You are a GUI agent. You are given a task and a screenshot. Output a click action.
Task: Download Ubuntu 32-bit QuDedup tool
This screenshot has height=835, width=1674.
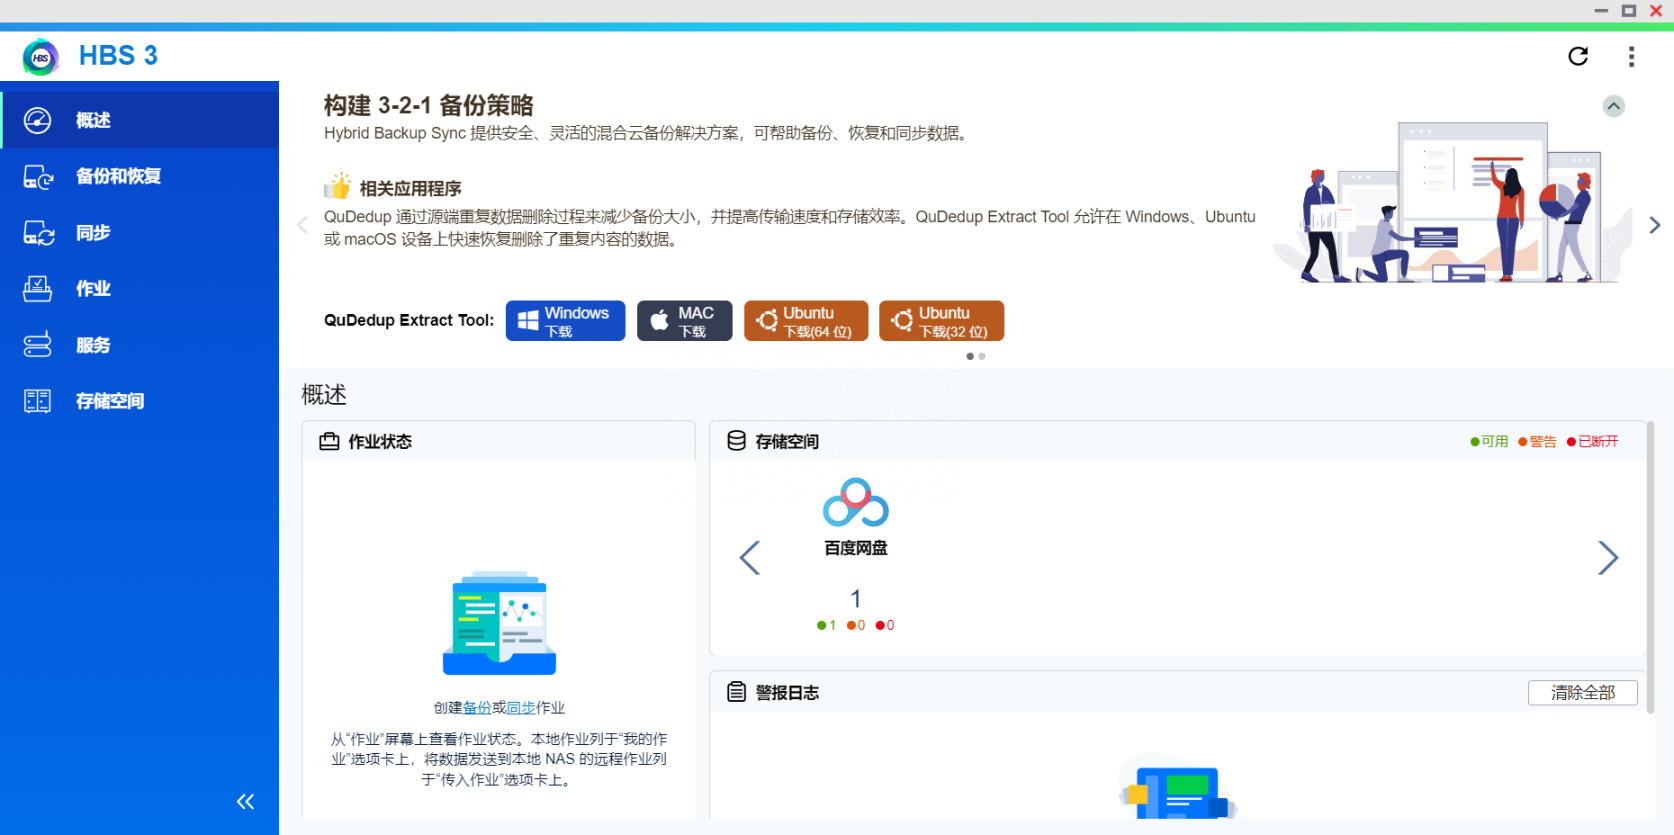(941, 321)
